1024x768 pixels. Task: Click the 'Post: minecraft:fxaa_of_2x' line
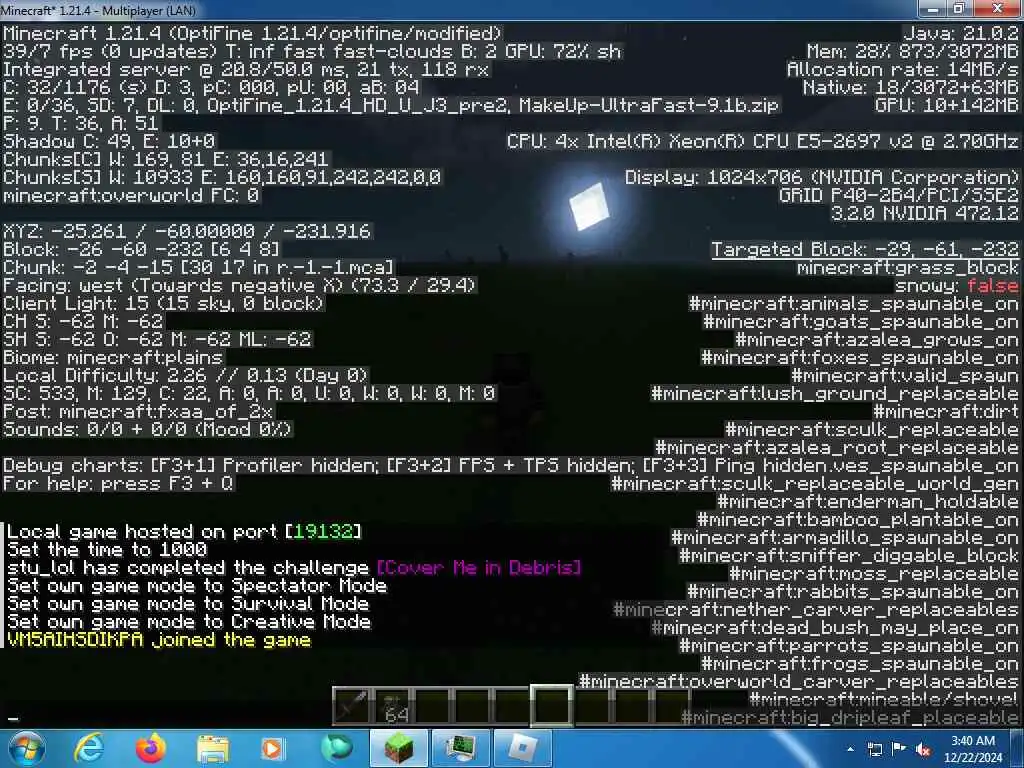(138, 411)
